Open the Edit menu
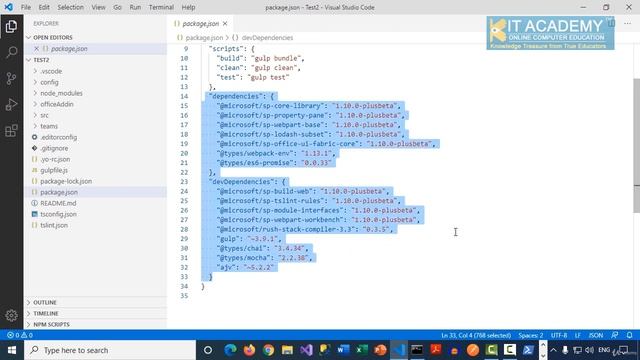640x360 pixels. coord(44,7)
